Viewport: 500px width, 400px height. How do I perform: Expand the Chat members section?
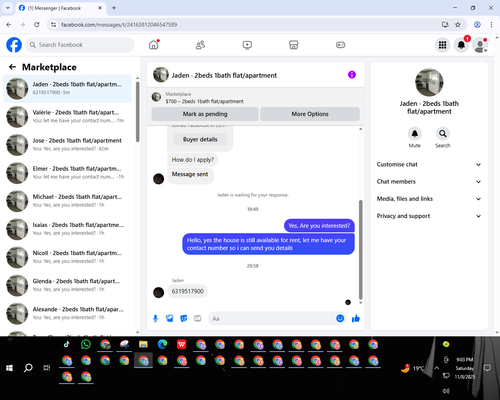point(429,182)
